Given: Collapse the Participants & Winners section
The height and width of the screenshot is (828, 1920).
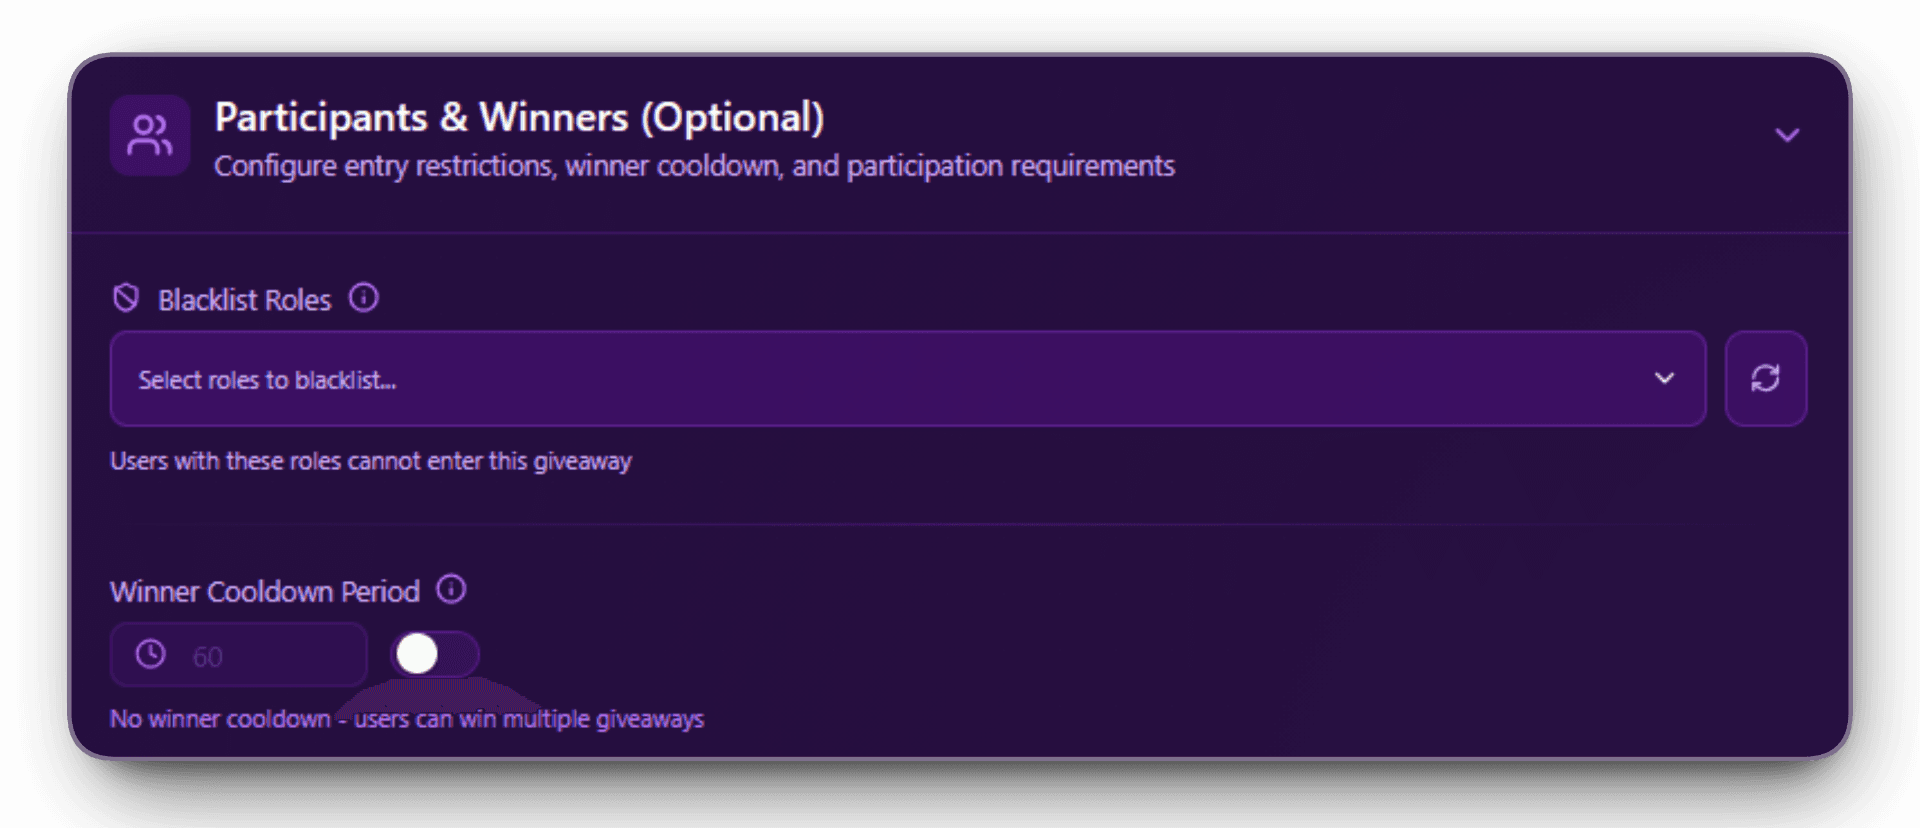Looking at the screenshot, I should click(x=1788, y=135).
